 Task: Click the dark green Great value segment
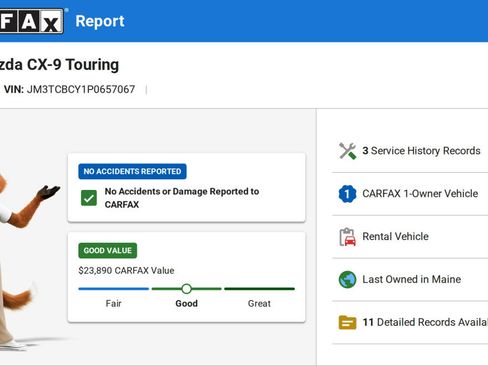click(259, 289)
